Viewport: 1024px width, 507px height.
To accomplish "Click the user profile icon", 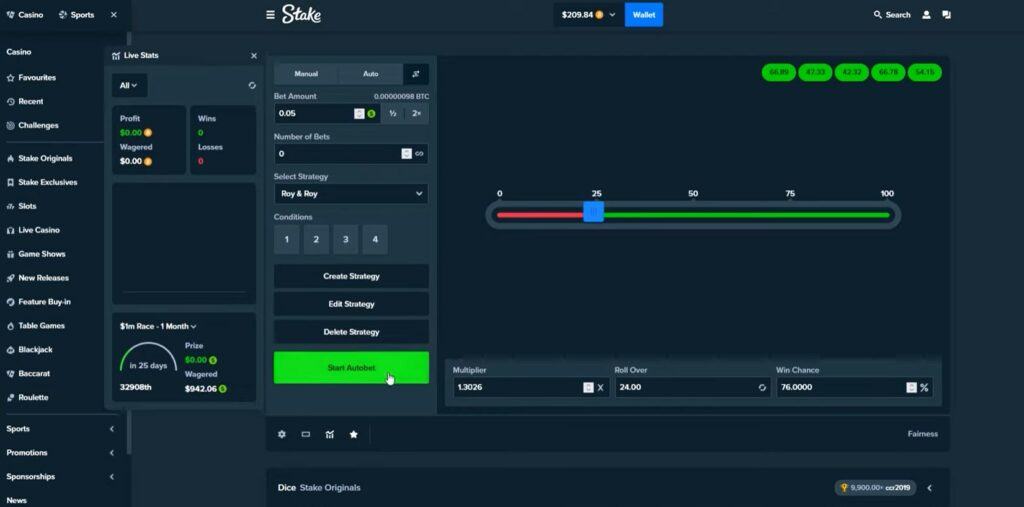I will [926, 15].
